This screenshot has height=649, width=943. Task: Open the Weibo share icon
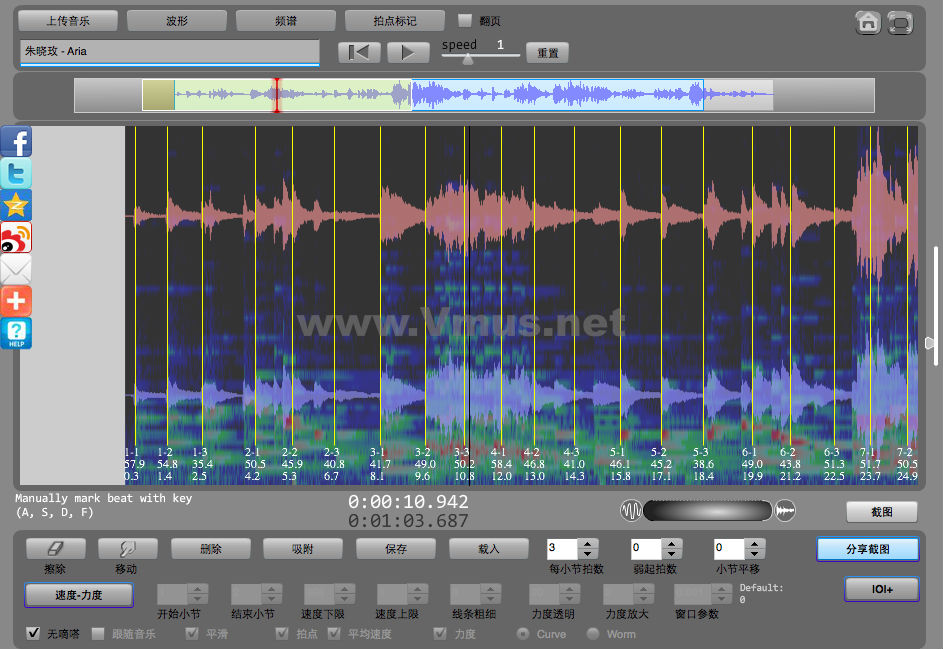pyautogui.click(x=16, y=237)
